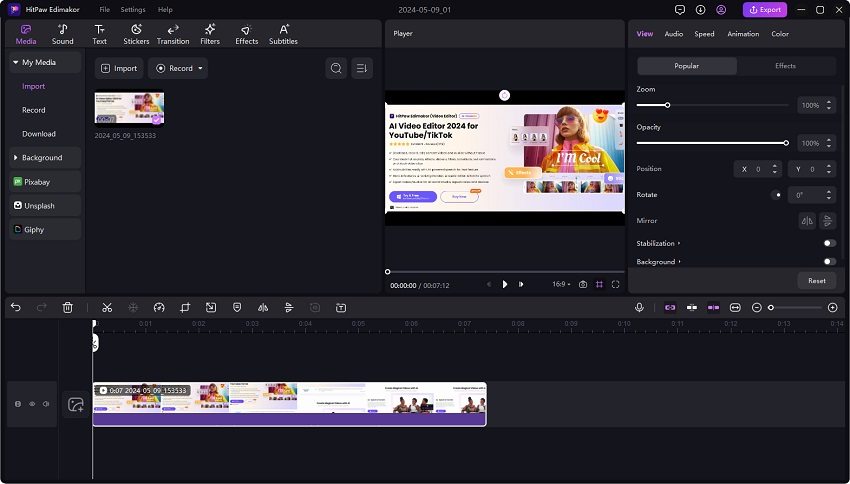Screen dimensions: 850x484
Task: Adjust the Opacity percentage stepper
Action: click(829, 143)
